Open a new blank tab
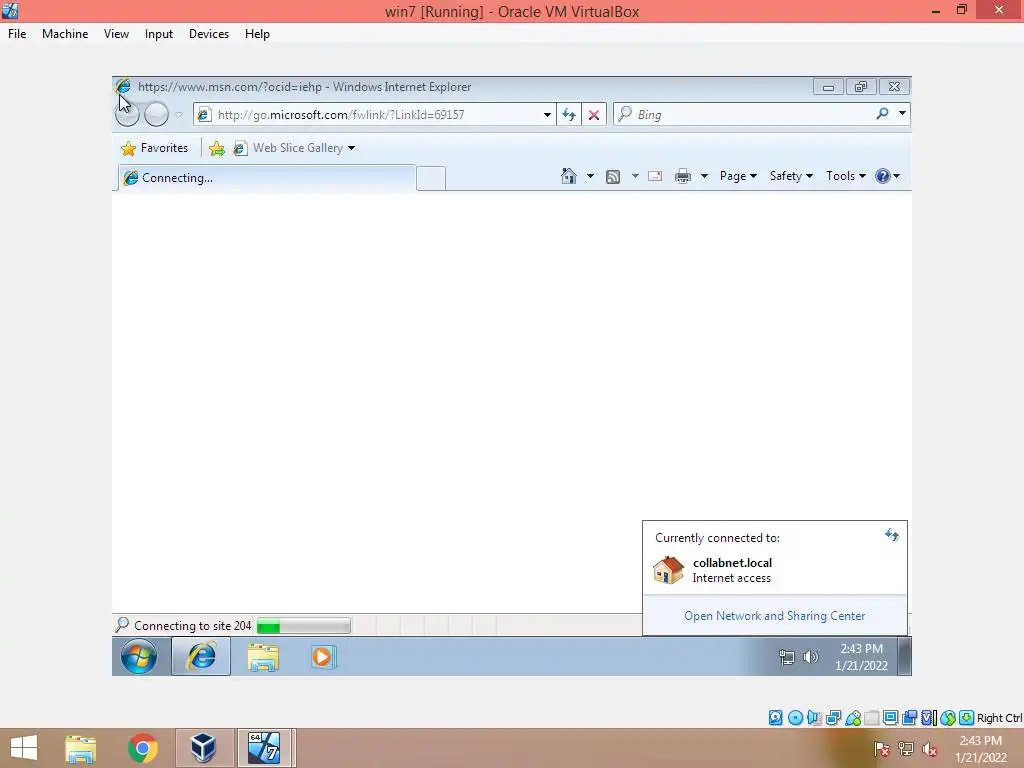Viewport: 1024px width, 768px height. [431, 178]
